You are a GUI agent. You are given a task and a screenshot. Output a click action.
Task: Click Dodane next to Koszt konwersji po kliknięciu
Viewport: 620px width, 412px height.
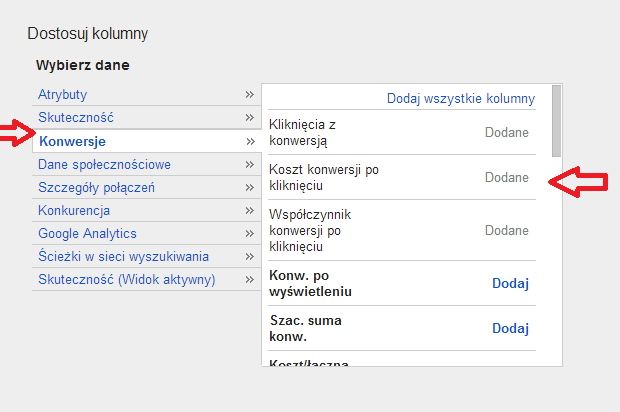point(506,177)
